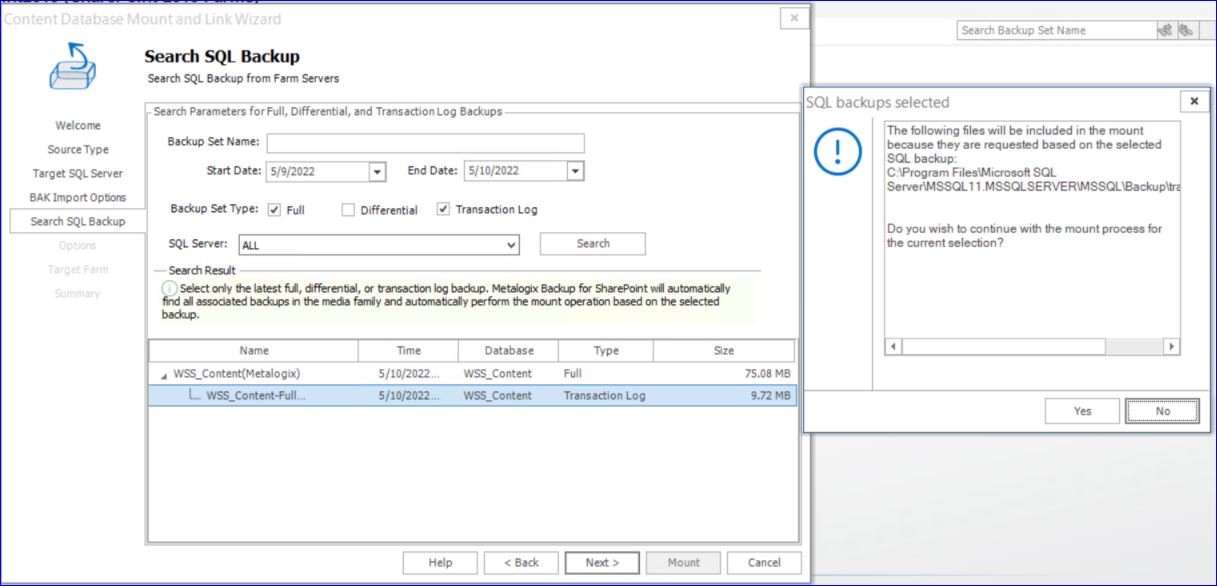Click the 75.08 MB size cell
Image resolution: width=1217 pixels, height=586 pixels.
pos(768,374)
